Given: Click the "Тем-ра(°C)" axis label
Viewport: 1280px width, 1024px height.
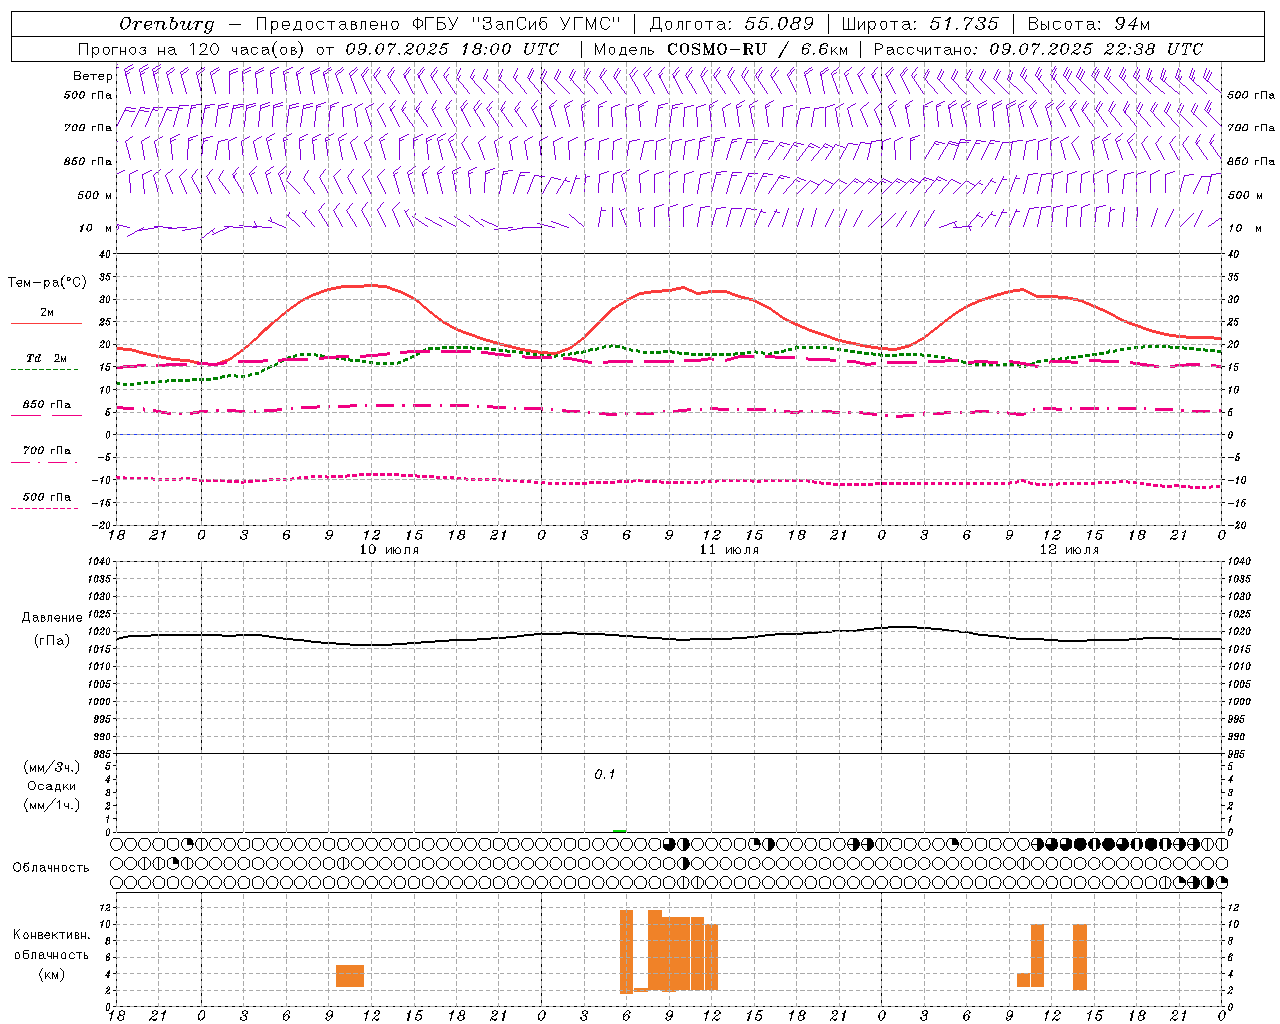Looking at the screenshot, I should pyautogui.click(x=47, y=283).
